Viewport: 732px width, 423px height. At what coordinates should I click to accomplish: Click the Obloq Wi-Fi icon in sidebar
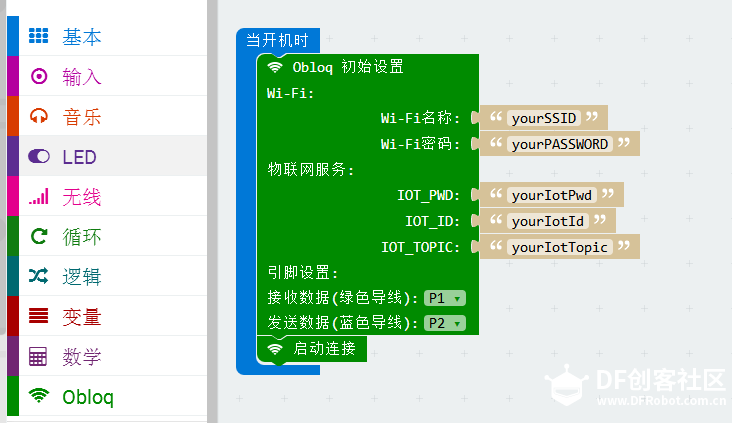point(39,396)
